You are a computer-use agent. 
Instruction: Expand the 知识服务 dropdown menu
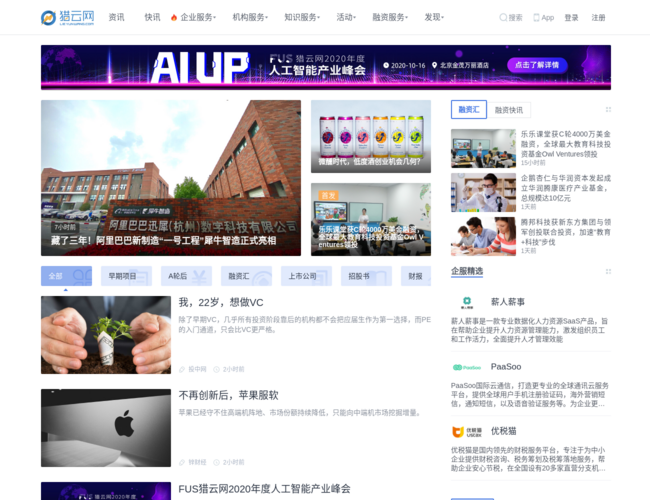pos(302,17)
